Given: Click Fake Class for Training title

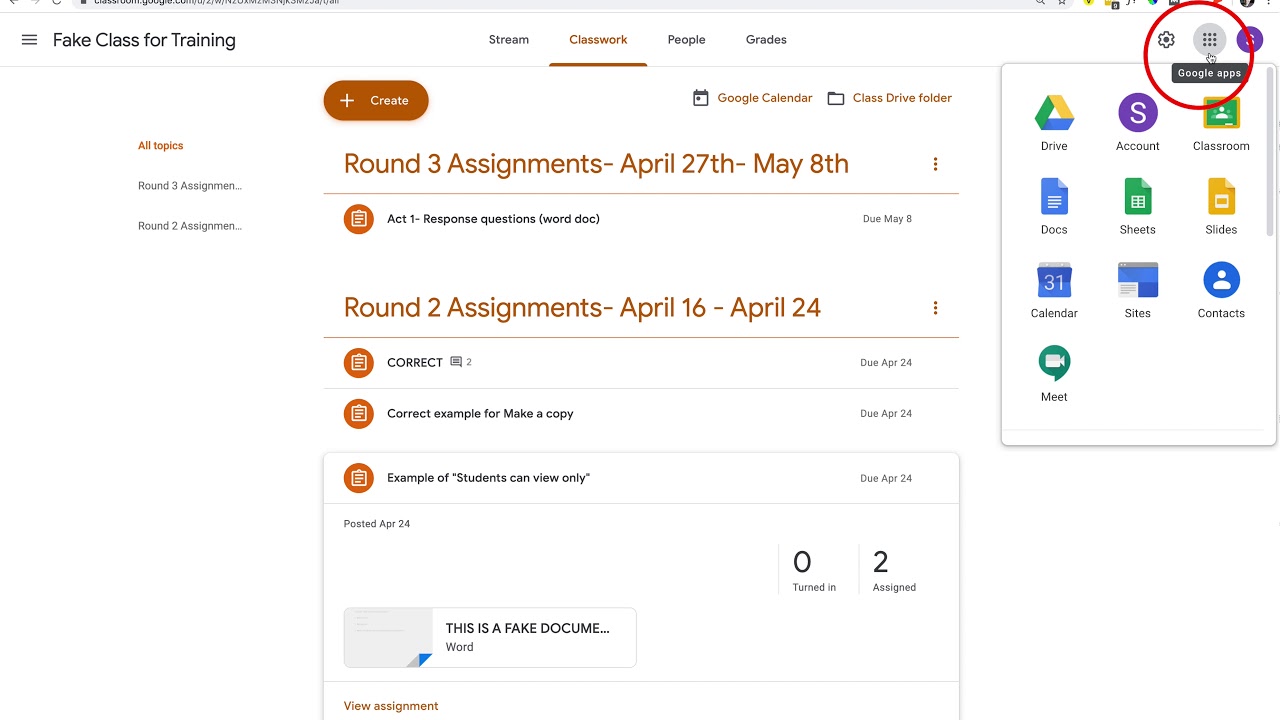Looking at the screenshot, I should point(144,40).
